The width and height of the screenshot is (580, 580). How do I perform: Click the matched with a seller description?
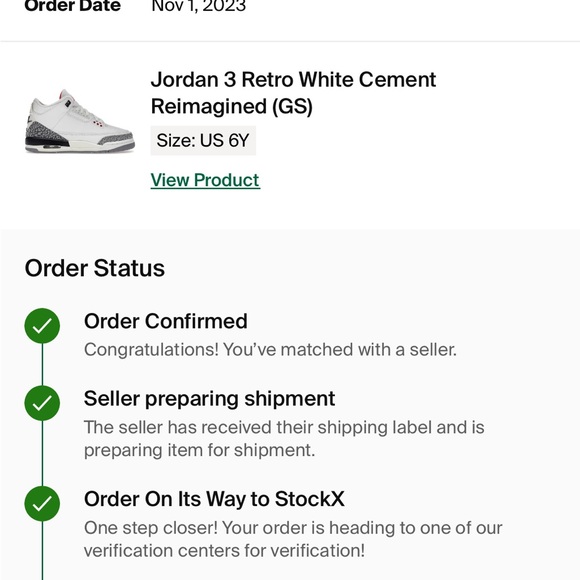[270, 350]
